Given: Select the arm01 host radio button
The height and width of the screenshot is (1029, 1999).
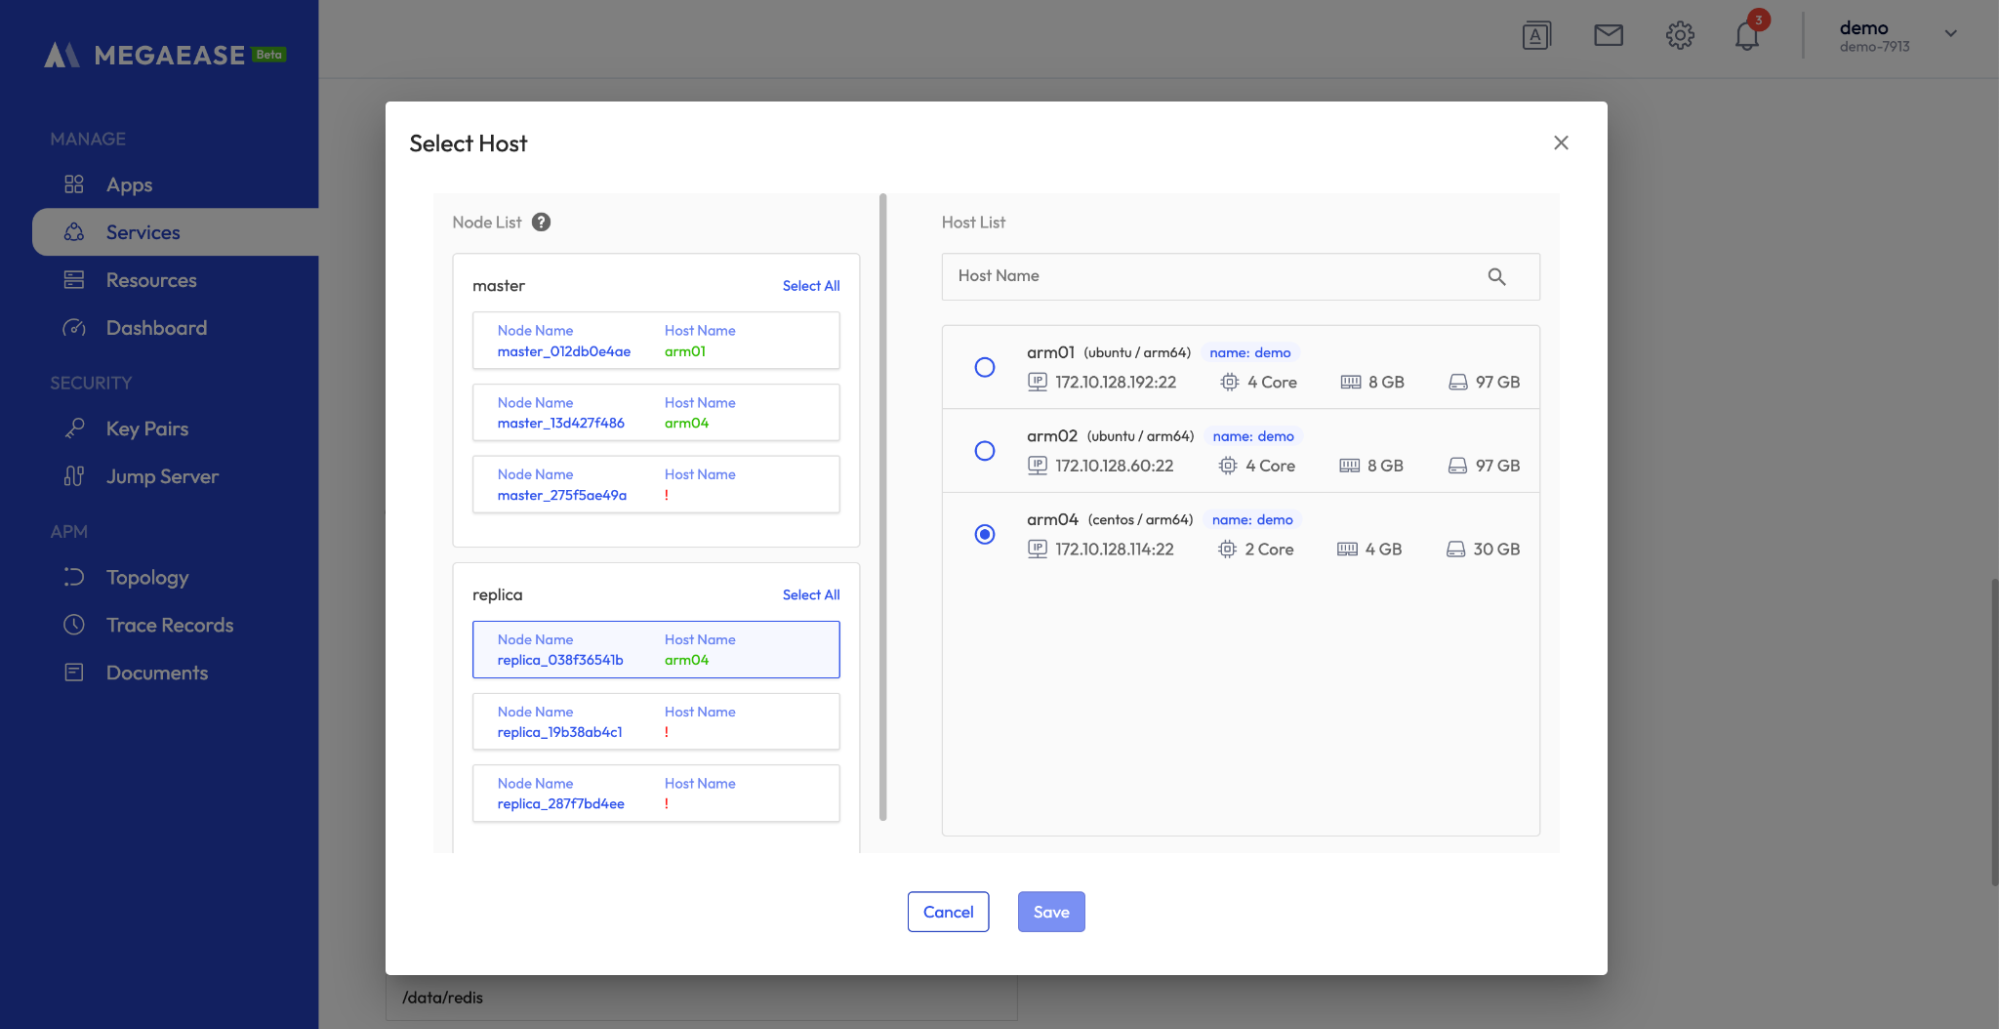Looking at the screenshot, I should point(985,367).
